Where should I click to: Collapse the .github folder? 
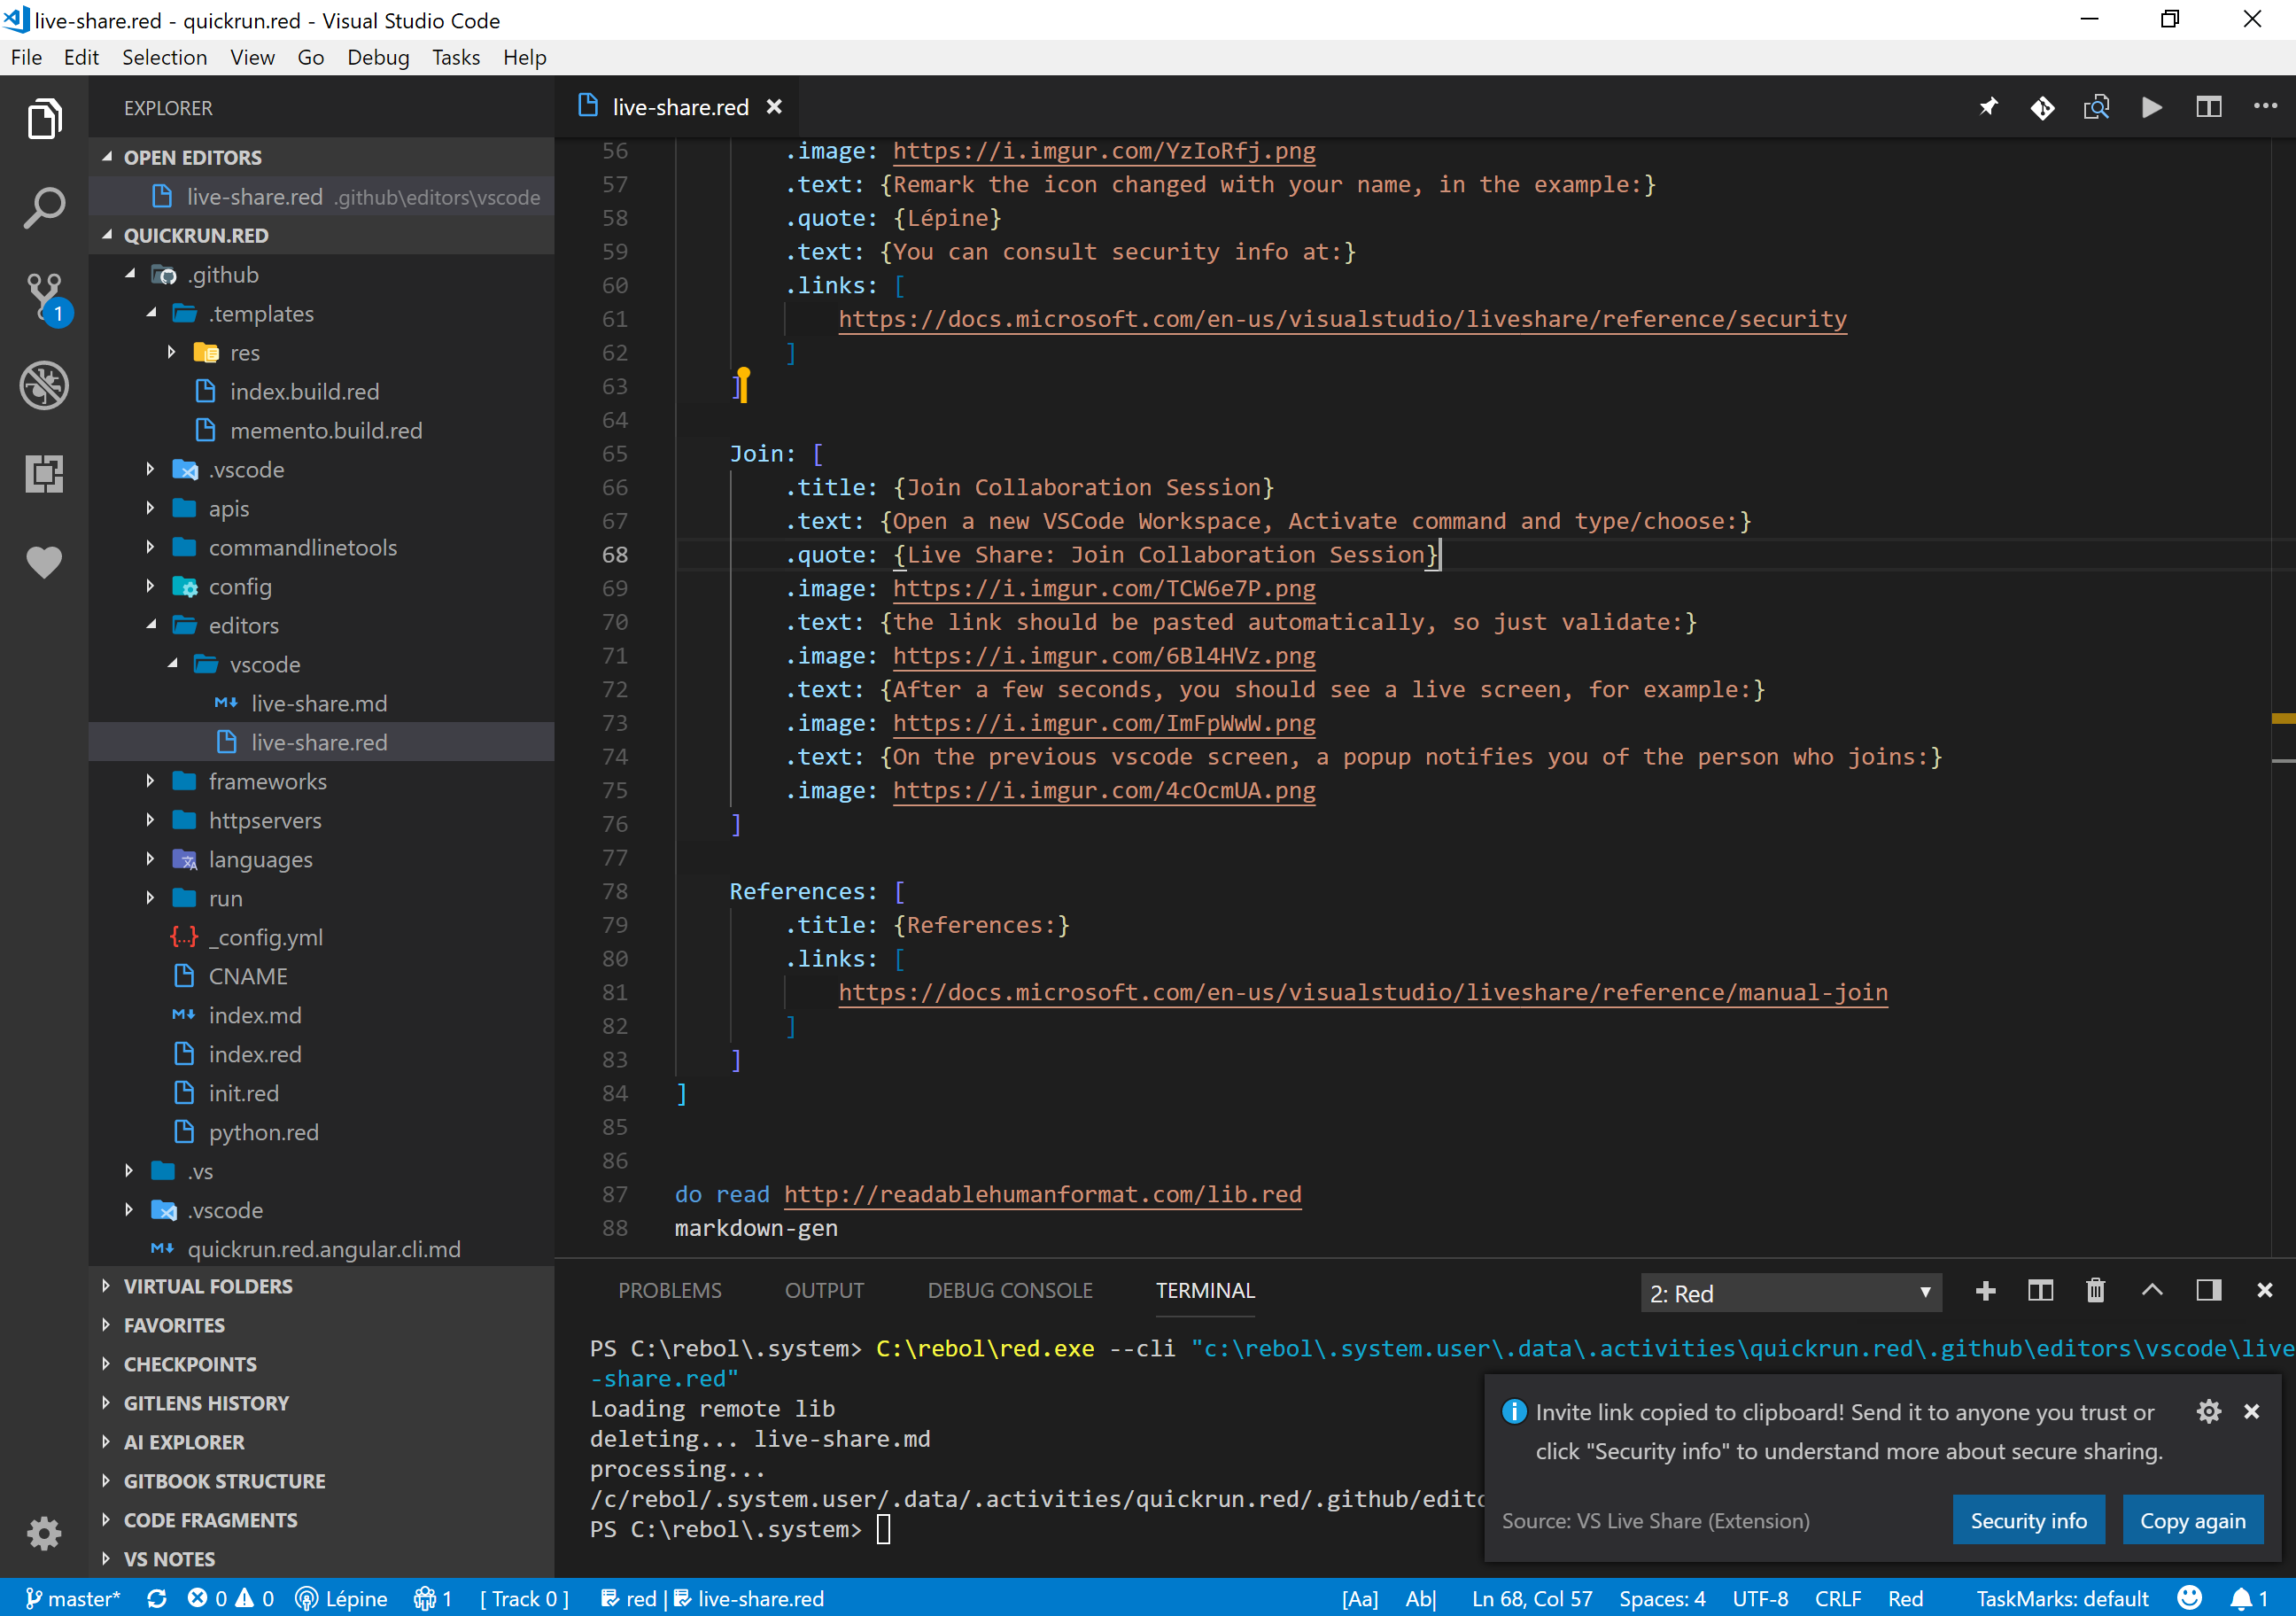pos(130,274)
